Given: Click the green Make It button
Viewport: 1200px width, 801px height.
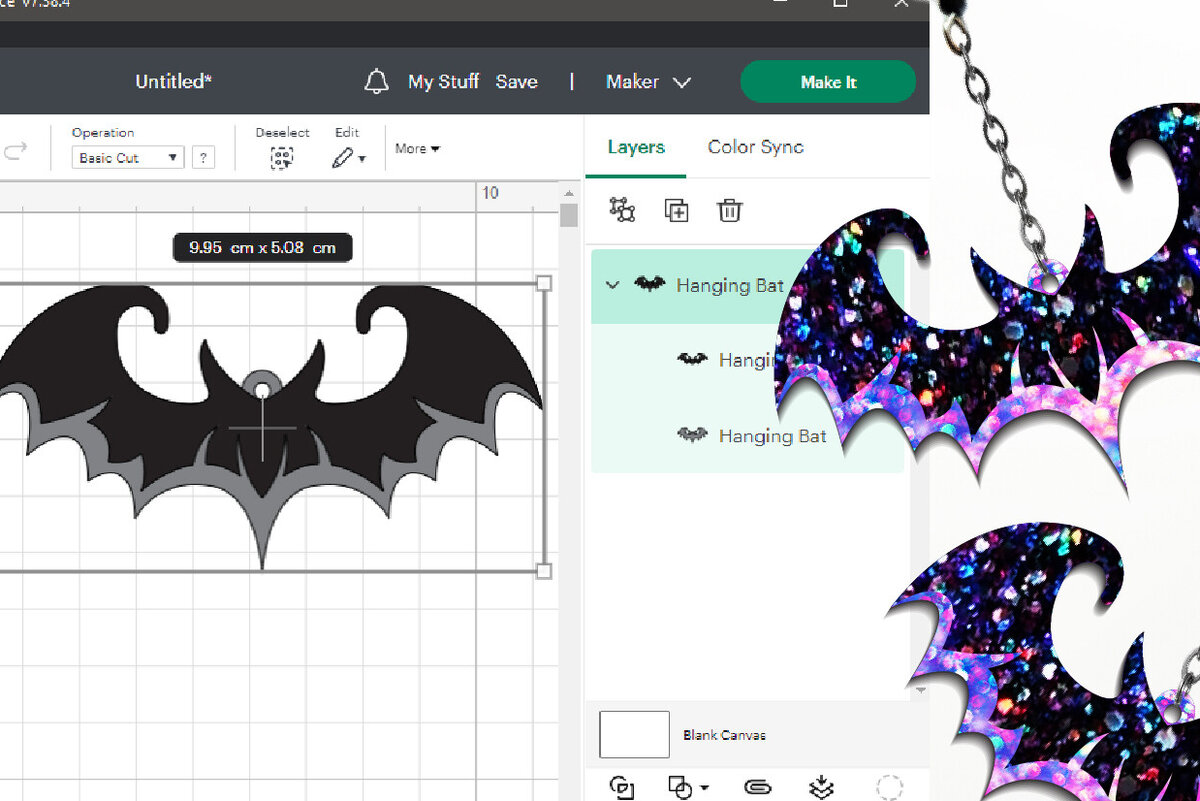Looking at the screenshot, I should [828, 82].
